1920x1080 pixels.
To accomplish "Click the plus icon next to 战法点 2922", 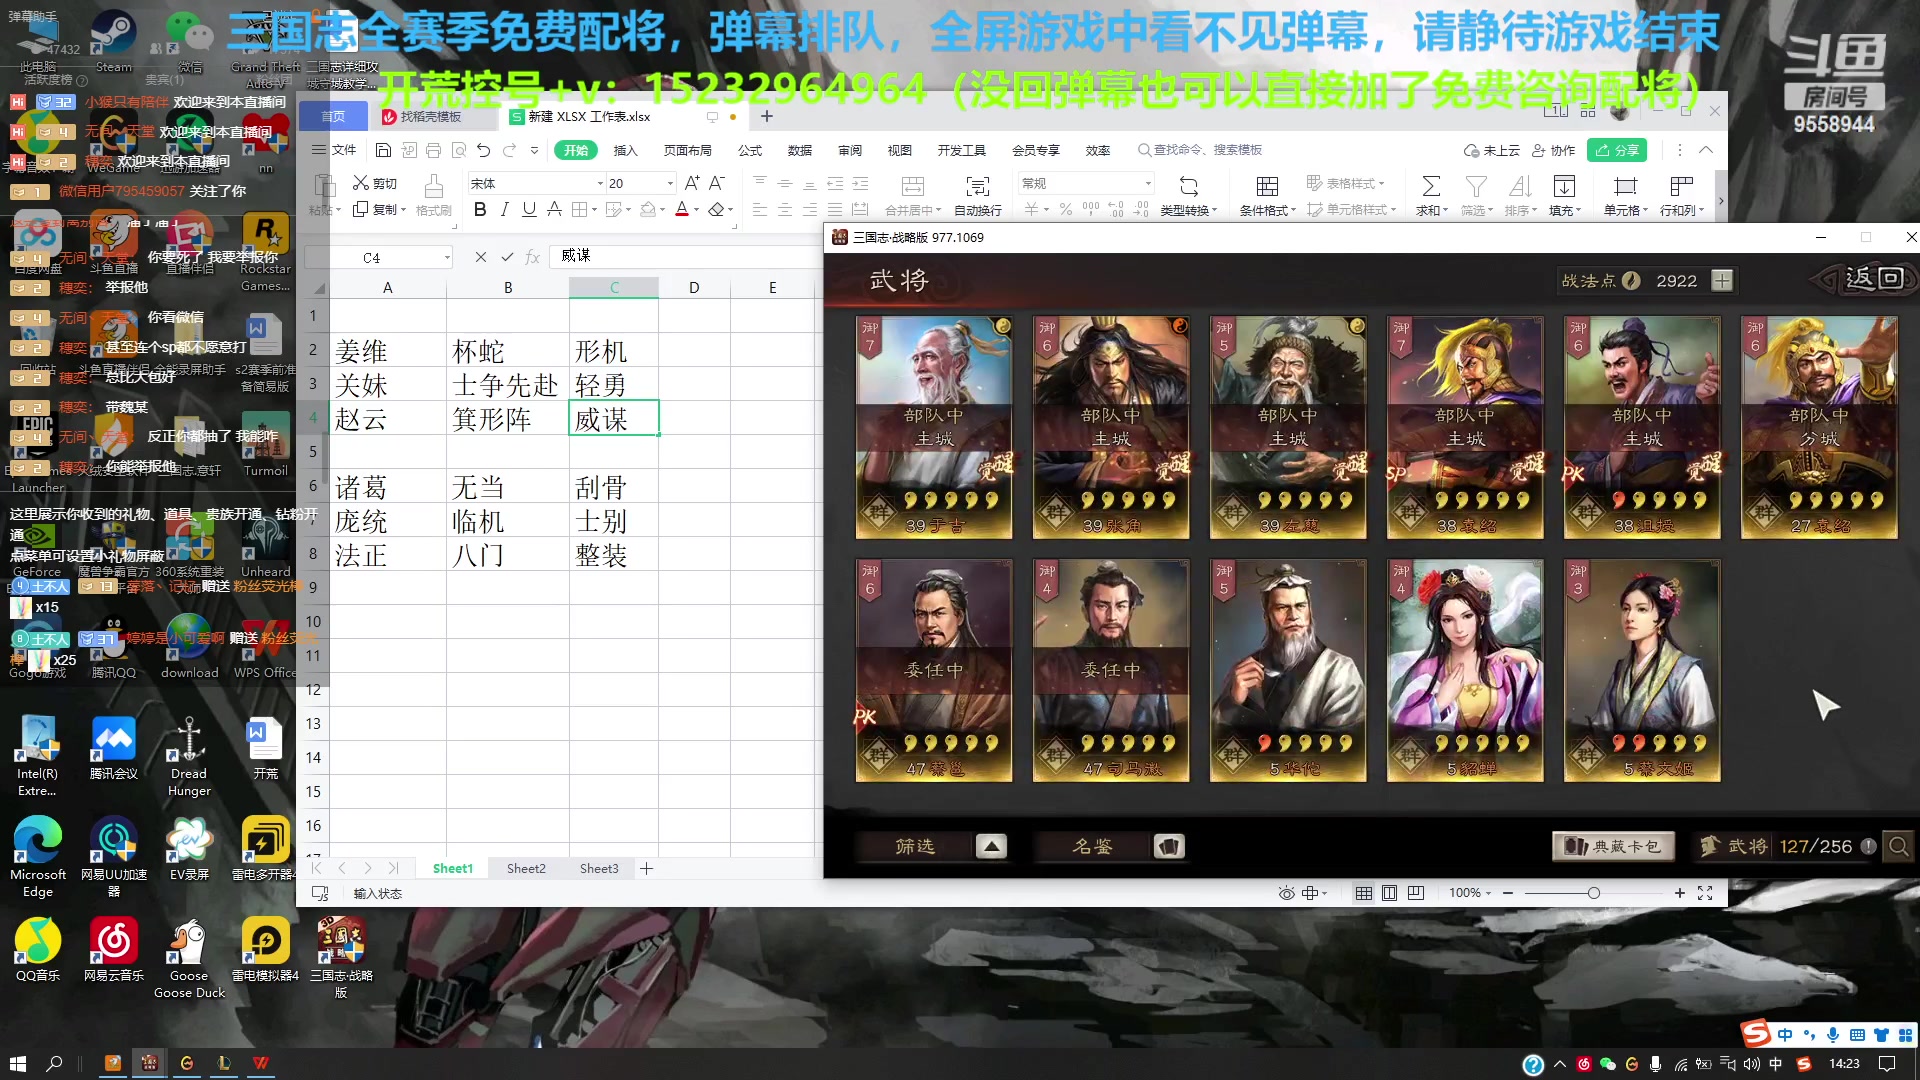I will 1722,281.
